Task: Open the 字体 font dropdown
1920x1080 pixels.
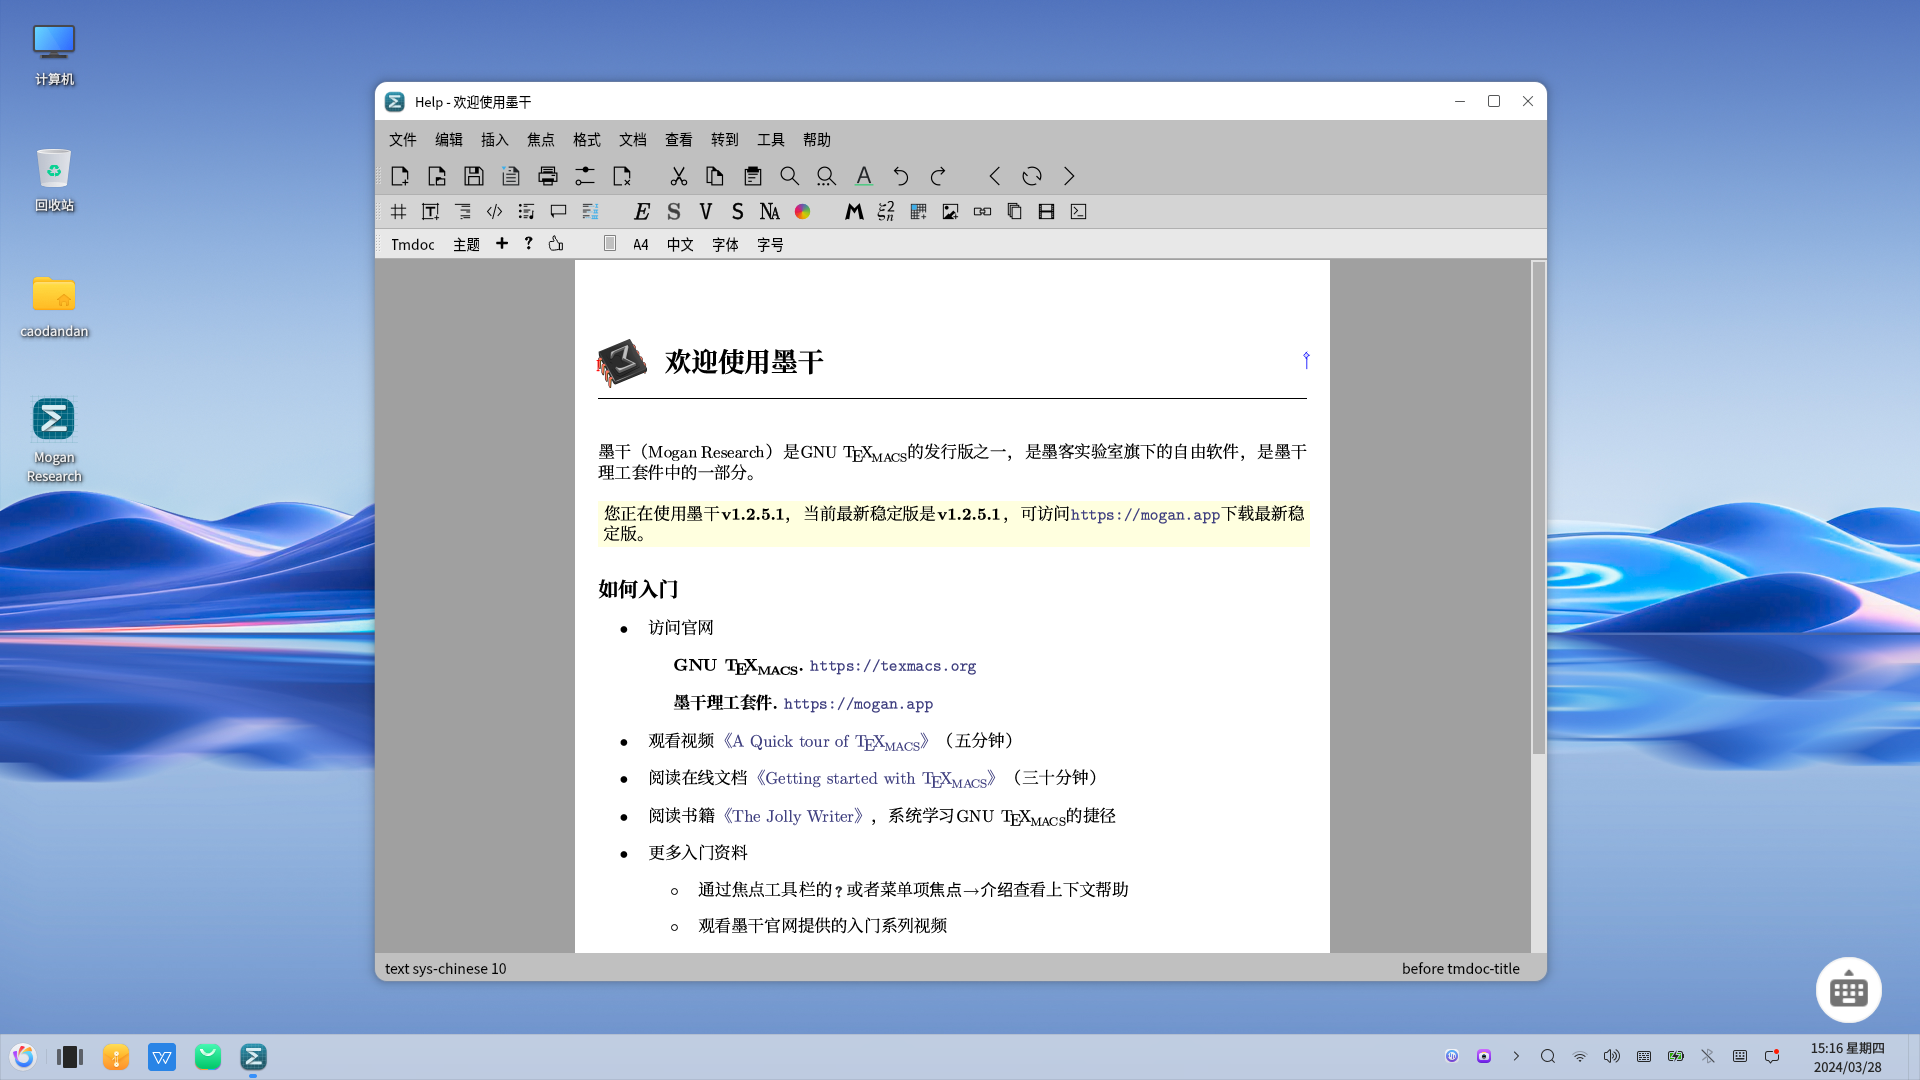Action: tap(725, 244)
